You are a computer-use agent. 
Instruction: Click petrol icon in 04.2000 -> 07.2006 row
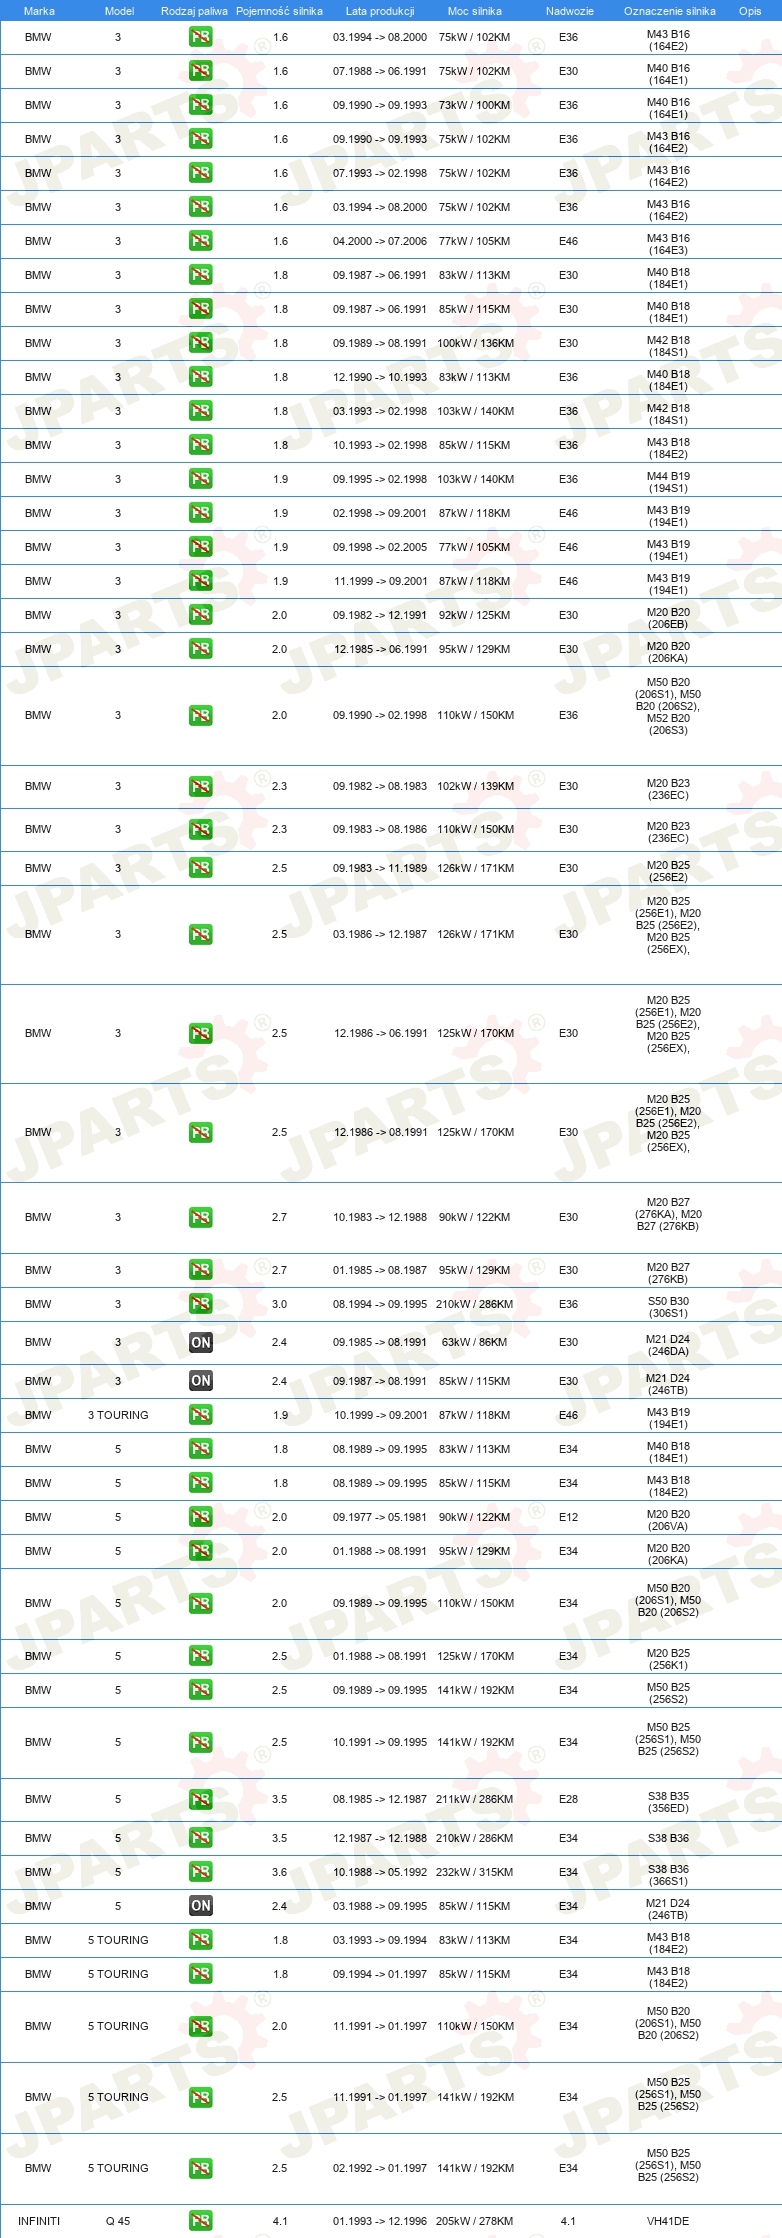(x=200, y=241)
